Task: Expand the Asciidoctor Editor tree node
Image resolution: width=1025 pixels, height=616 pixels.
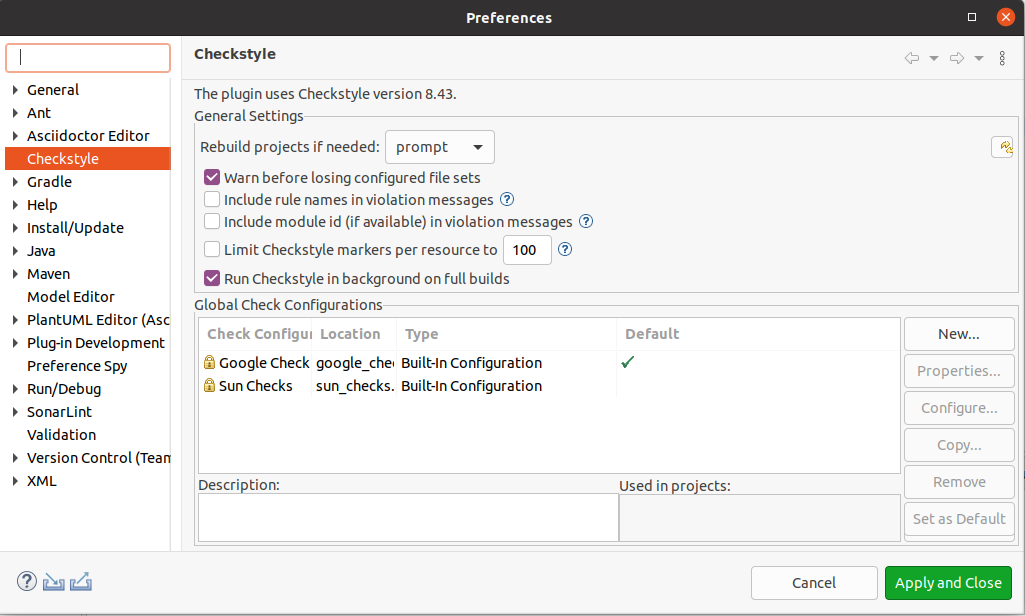Action: coord(15,136)
